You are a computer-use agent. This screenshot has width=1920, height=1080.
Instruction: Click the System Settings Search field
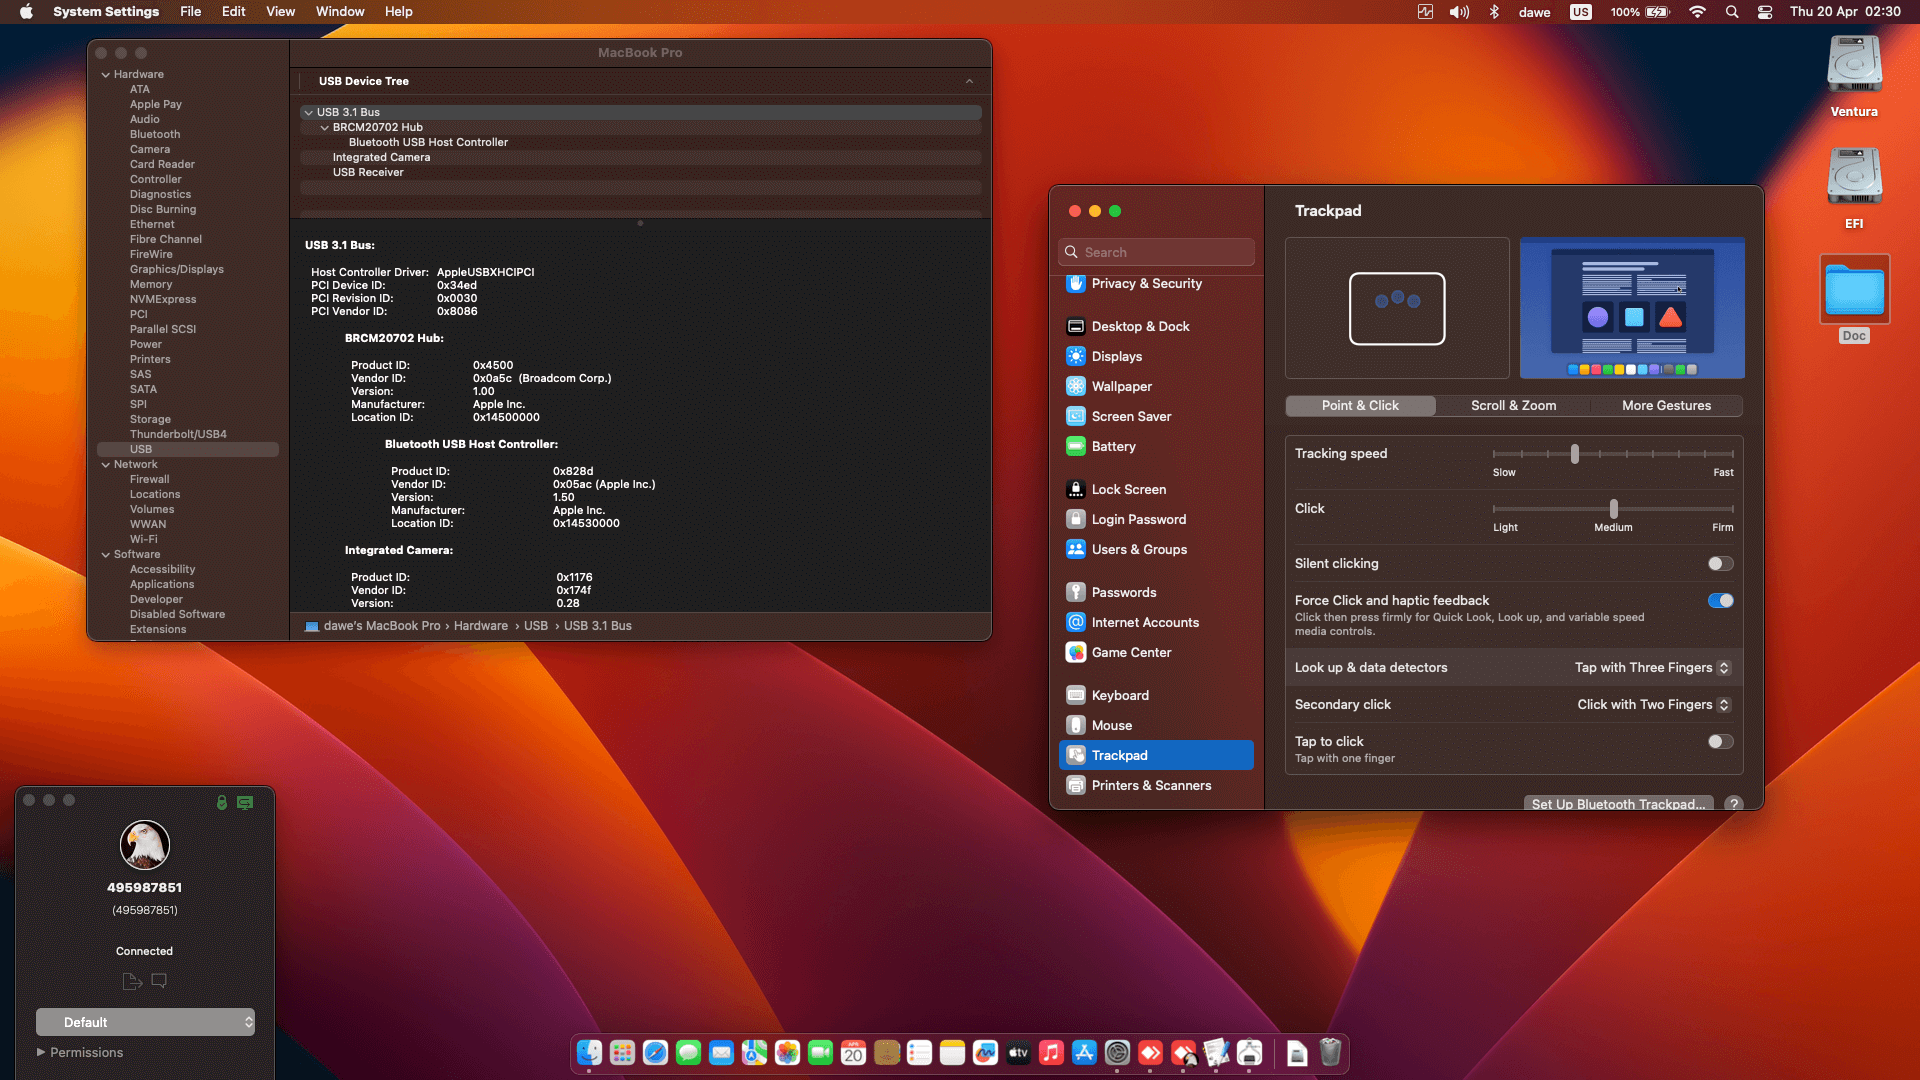pyautogui.click(x=1156, y=252)
